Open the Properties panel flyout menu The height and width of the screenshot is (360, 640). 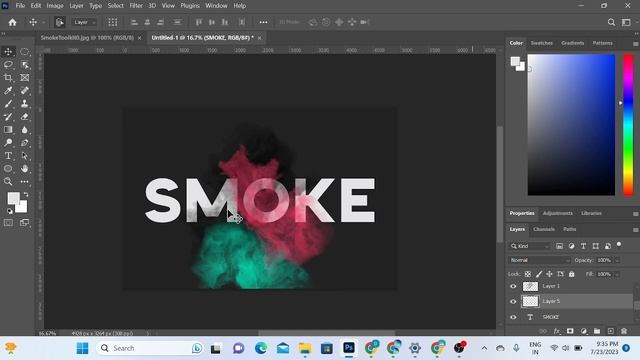636,214
